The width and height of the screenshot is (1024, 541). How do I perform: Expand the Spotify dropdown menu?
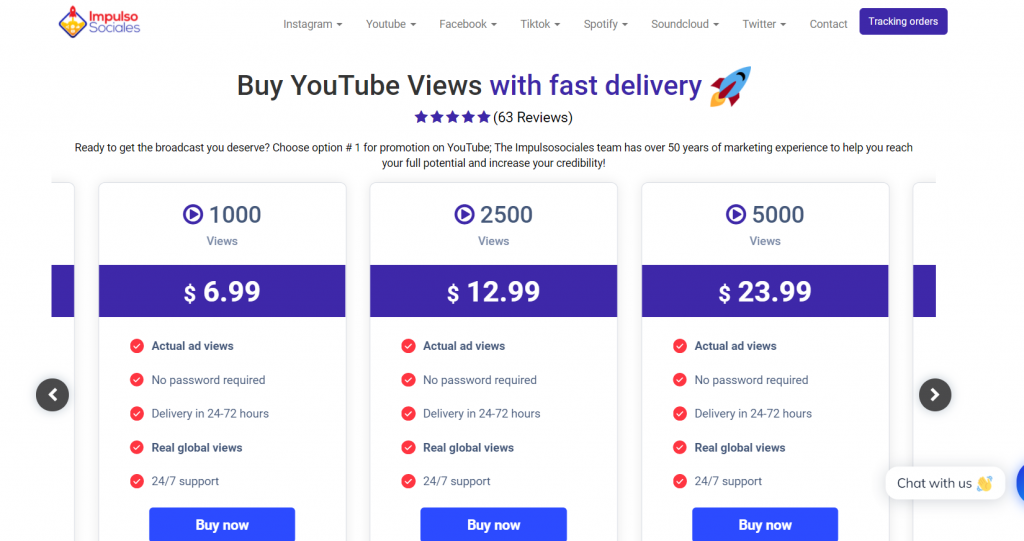pyautogui.click(x=605, y=24)
